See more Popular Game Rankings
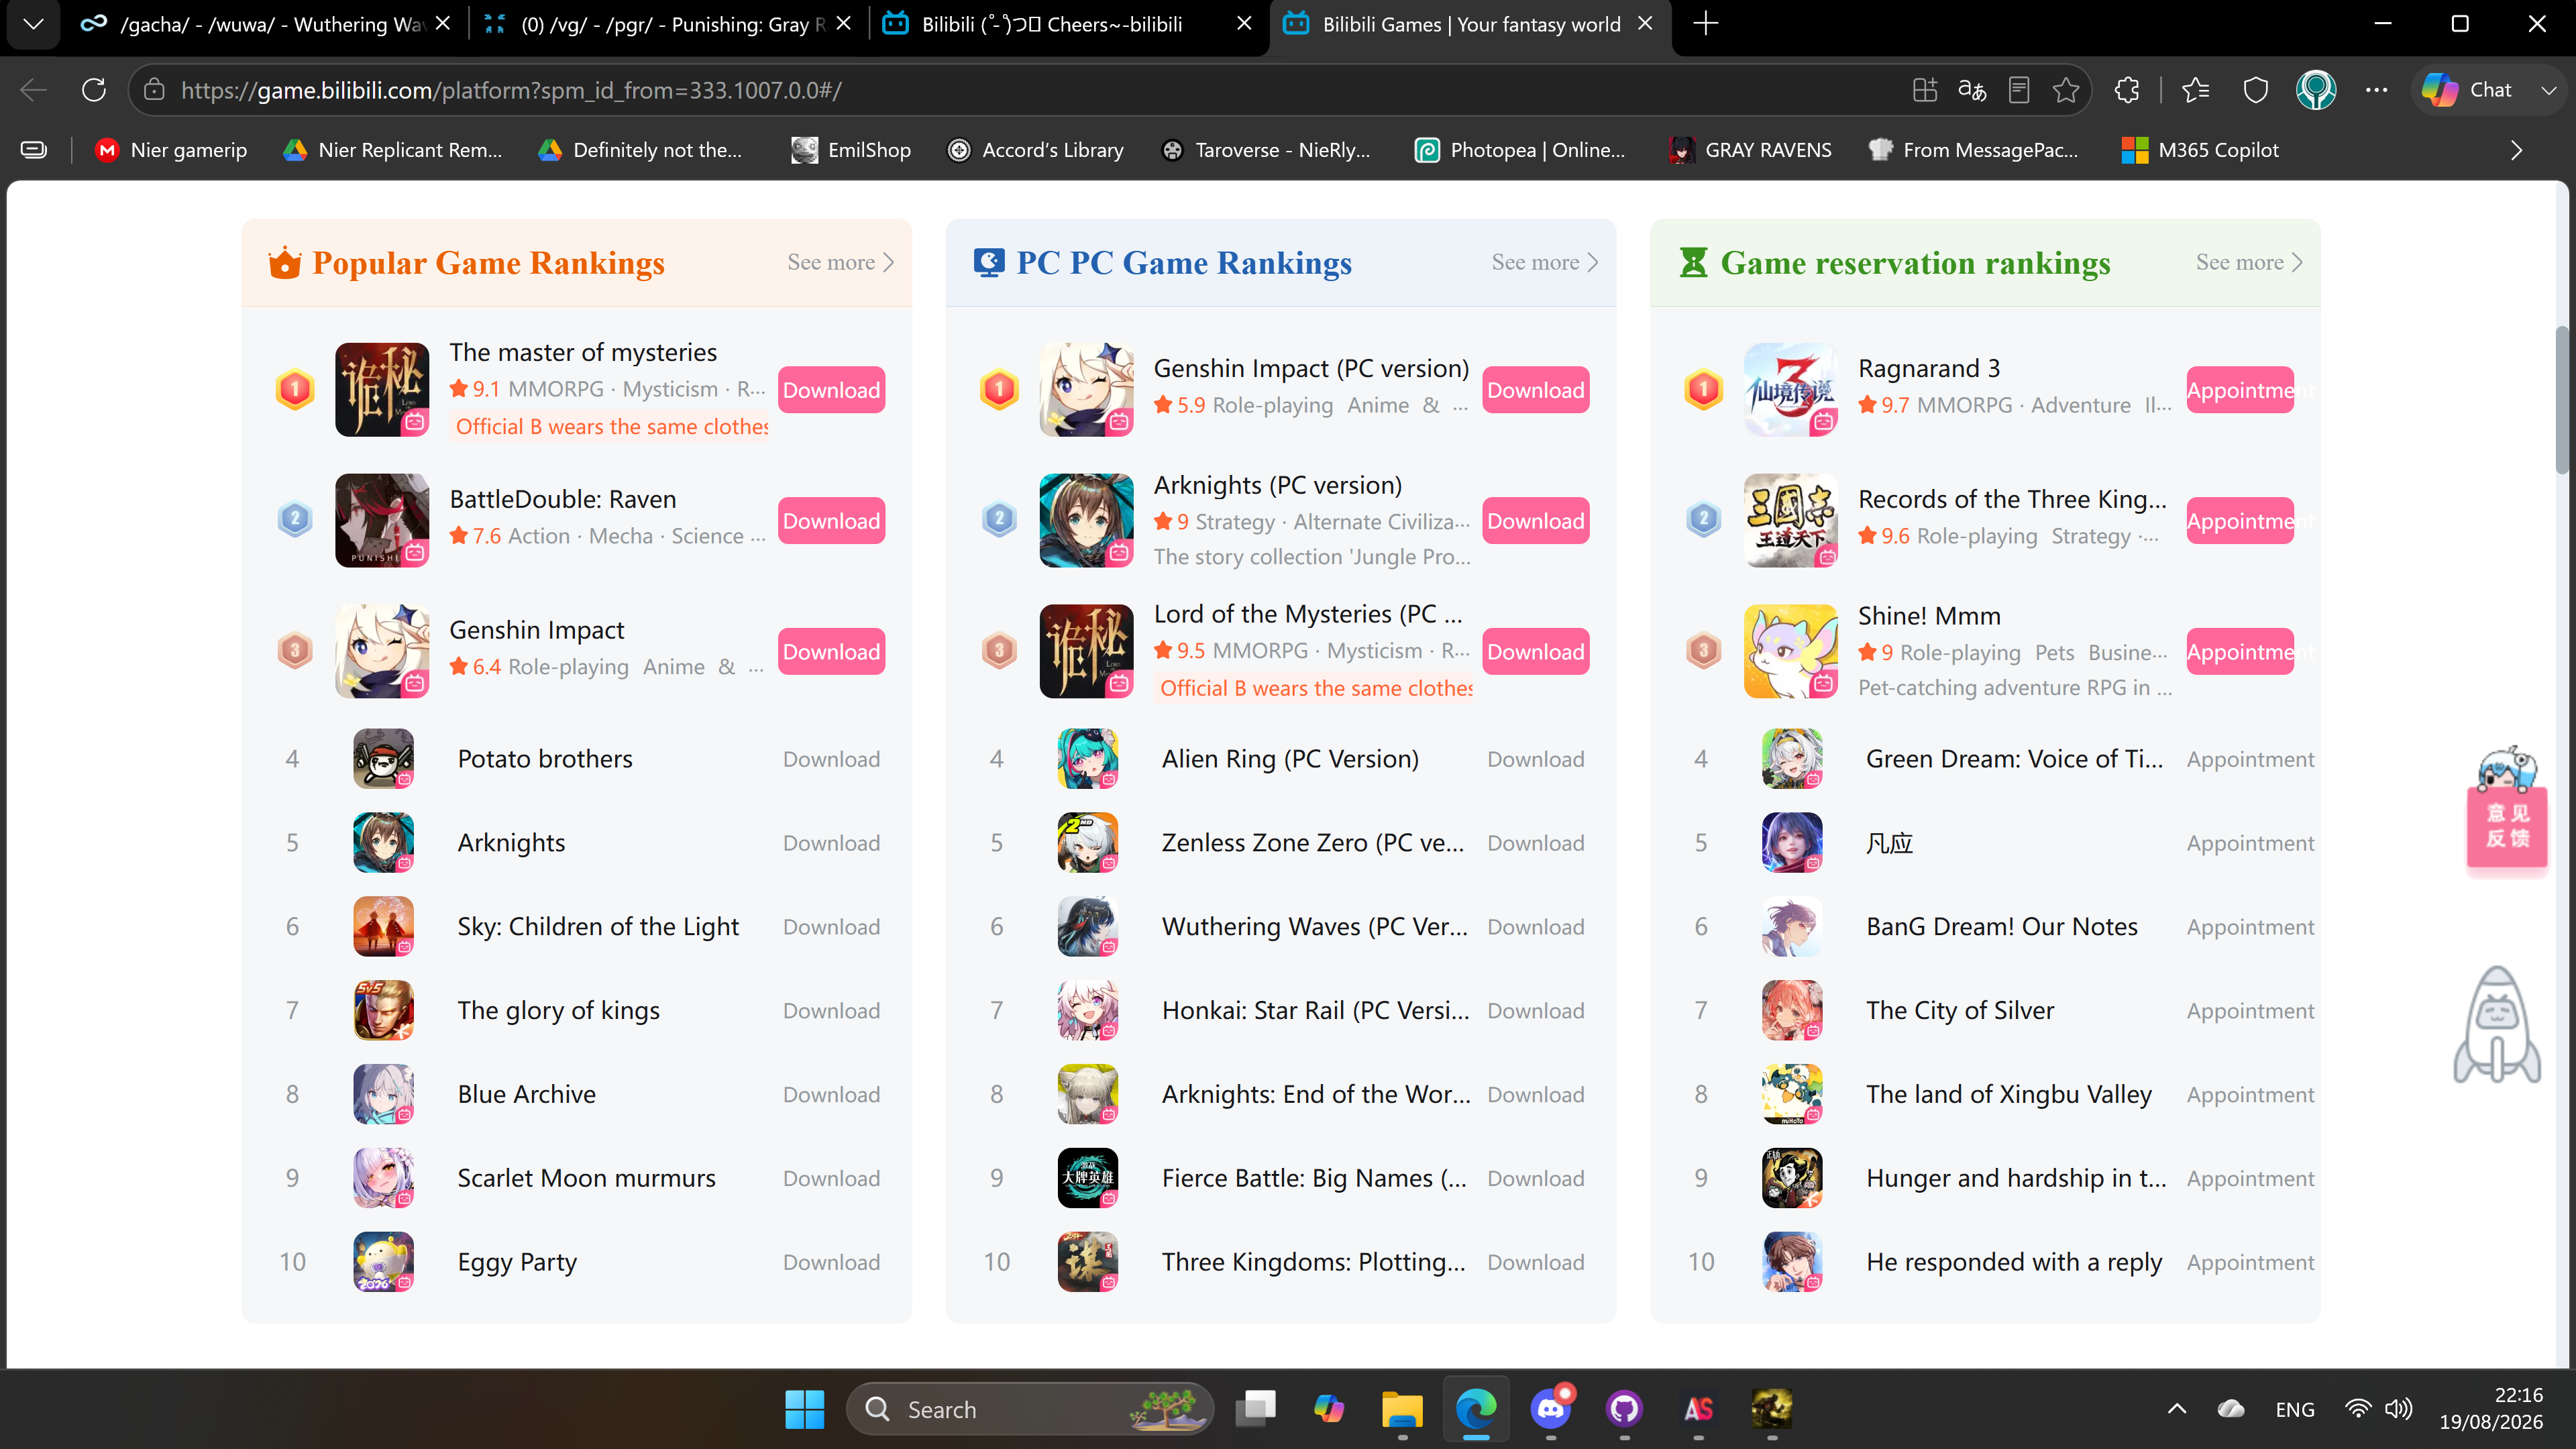2576x1449 pixels. click(841, 262)
